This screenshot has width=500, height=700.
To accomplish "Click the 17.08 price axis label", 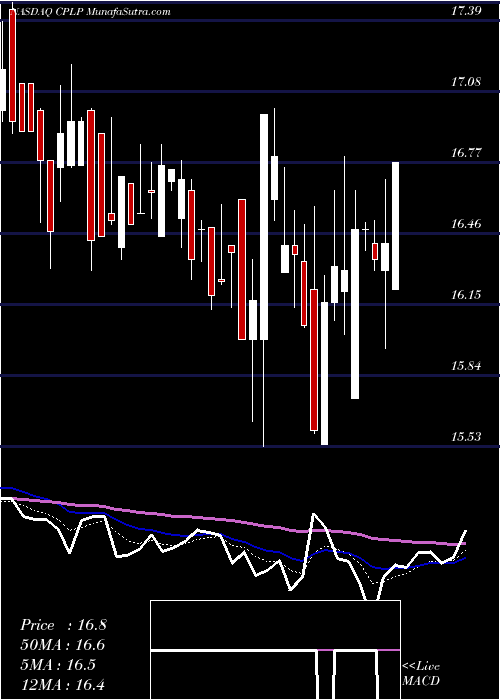I will (x=466, y=82).
